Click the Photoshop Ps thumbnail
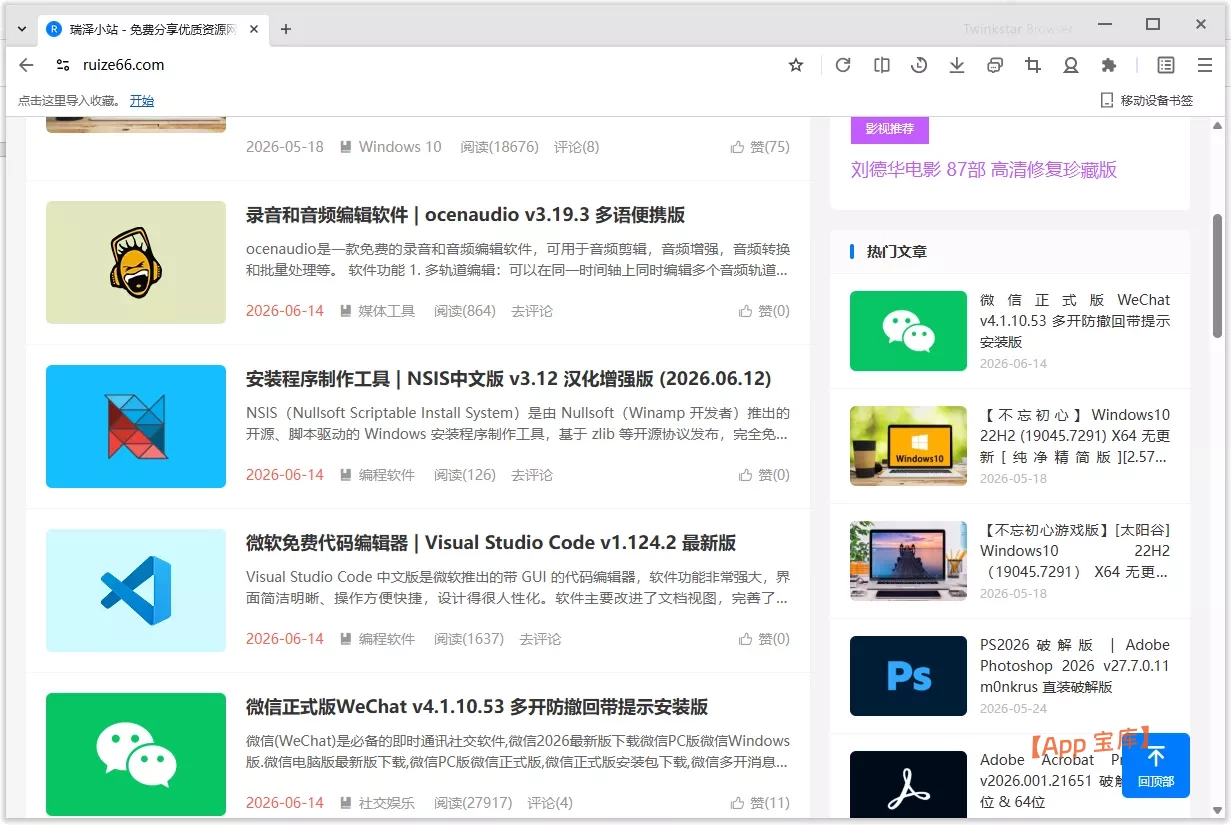Viewport: 1231px width, 825px height. (908, 676)
